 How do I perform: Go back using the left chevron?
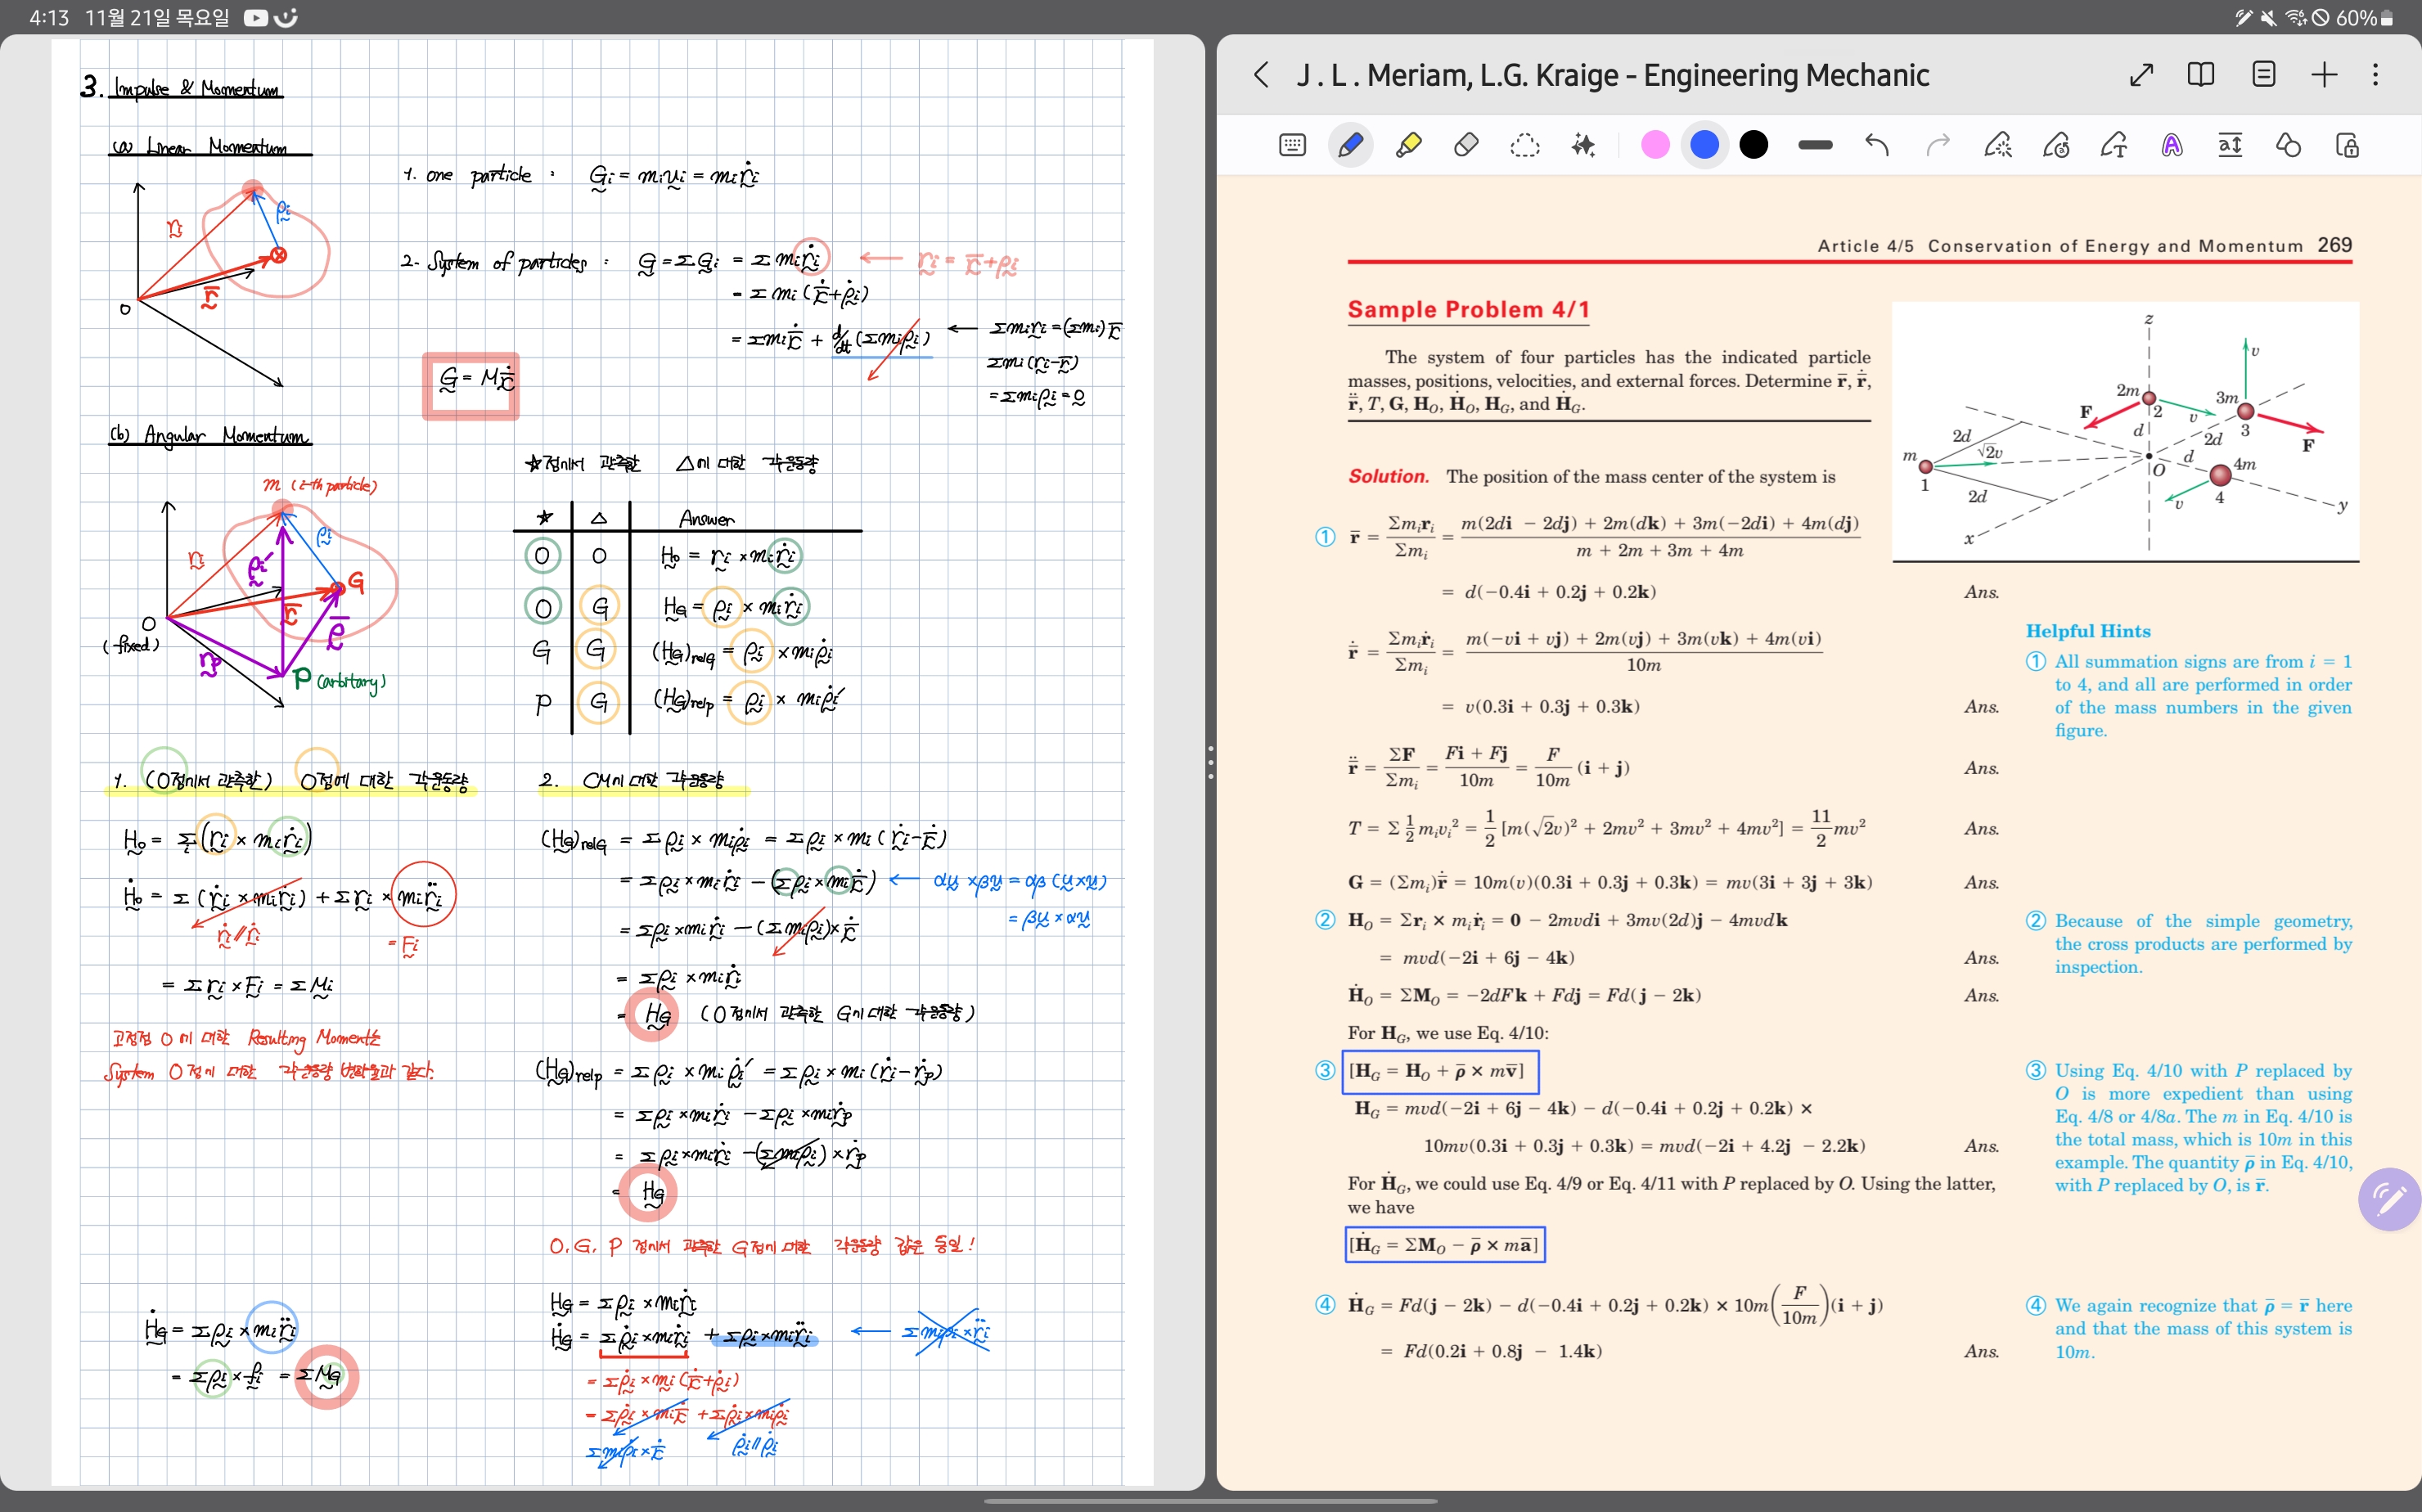1261,75
